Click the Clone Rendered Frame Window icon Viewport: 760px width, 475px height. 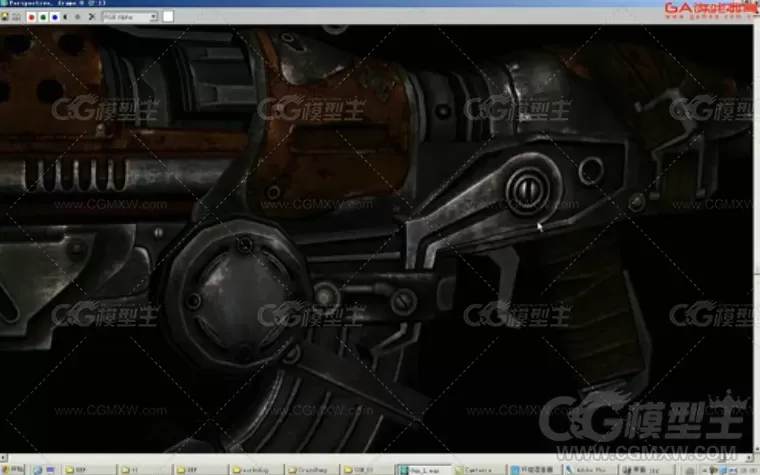16,17
